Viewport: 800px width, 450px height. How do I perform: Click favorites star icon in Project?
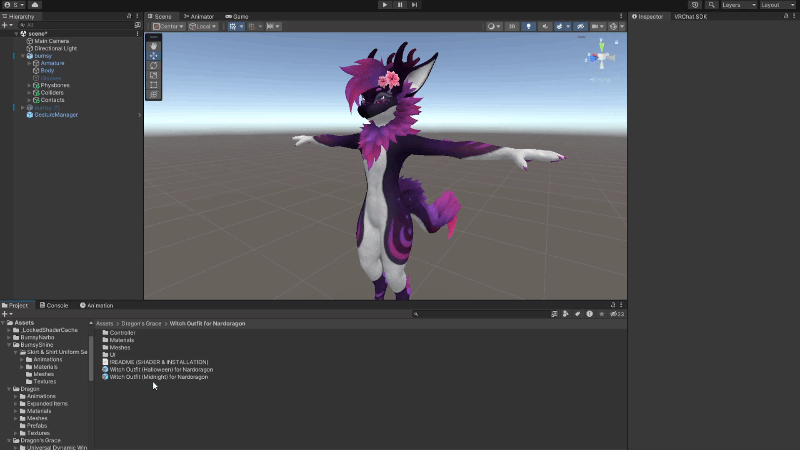coord(602,314)
